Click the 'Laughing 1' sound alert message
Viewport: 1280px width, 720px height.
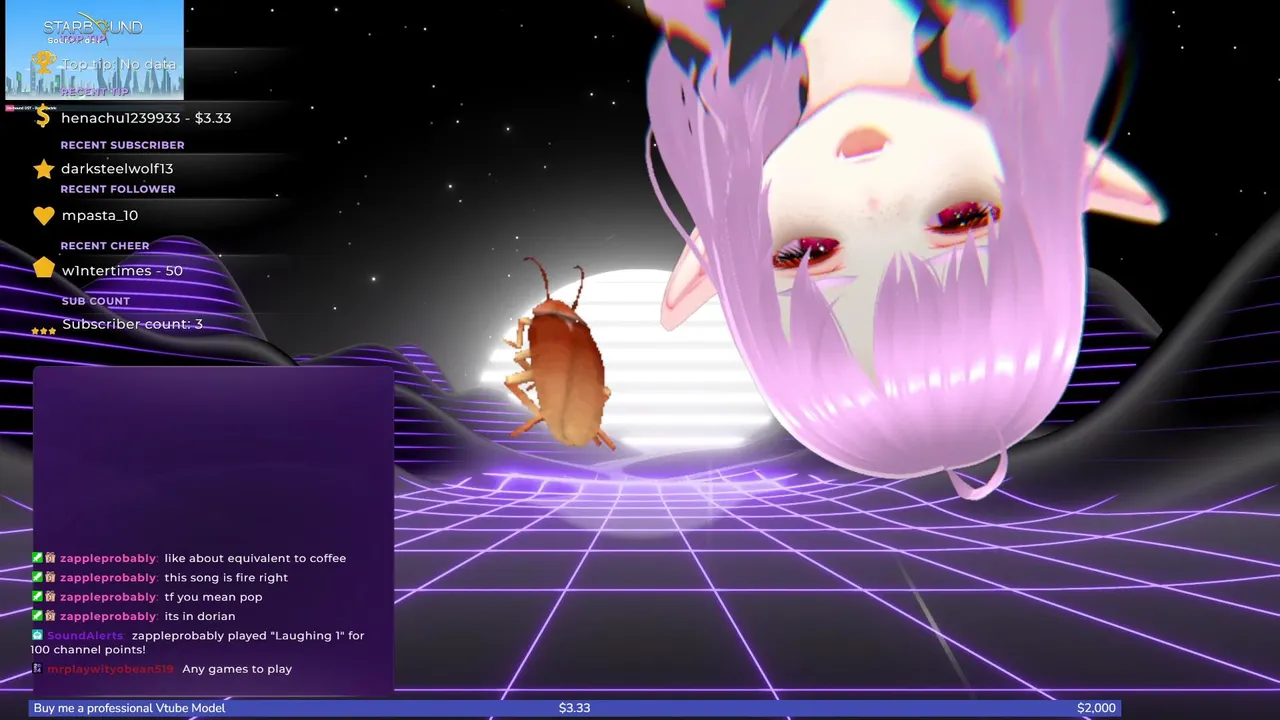coord(198,643)
